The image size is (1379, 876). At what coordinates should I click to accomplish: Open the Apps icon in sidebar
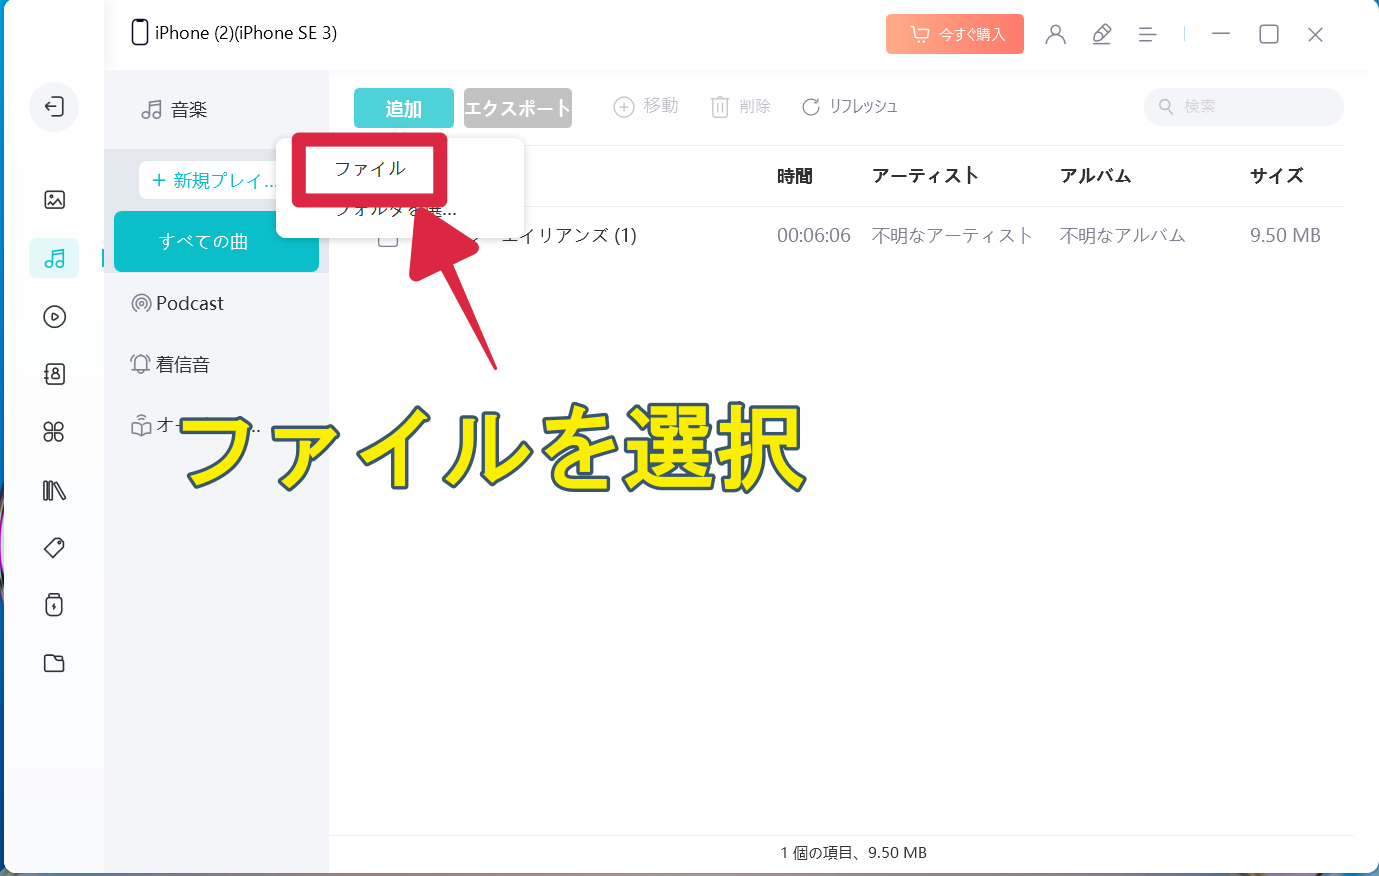(x=54, y=432)
